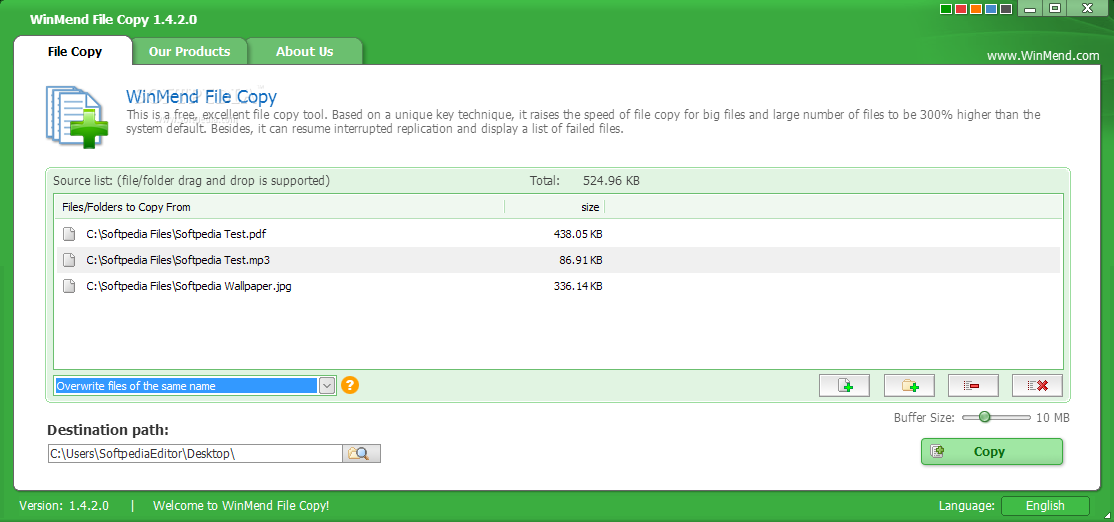Click the 86.91 KB size value
The height and width of the screenshot is (522, 1114).
click(580, 260)
